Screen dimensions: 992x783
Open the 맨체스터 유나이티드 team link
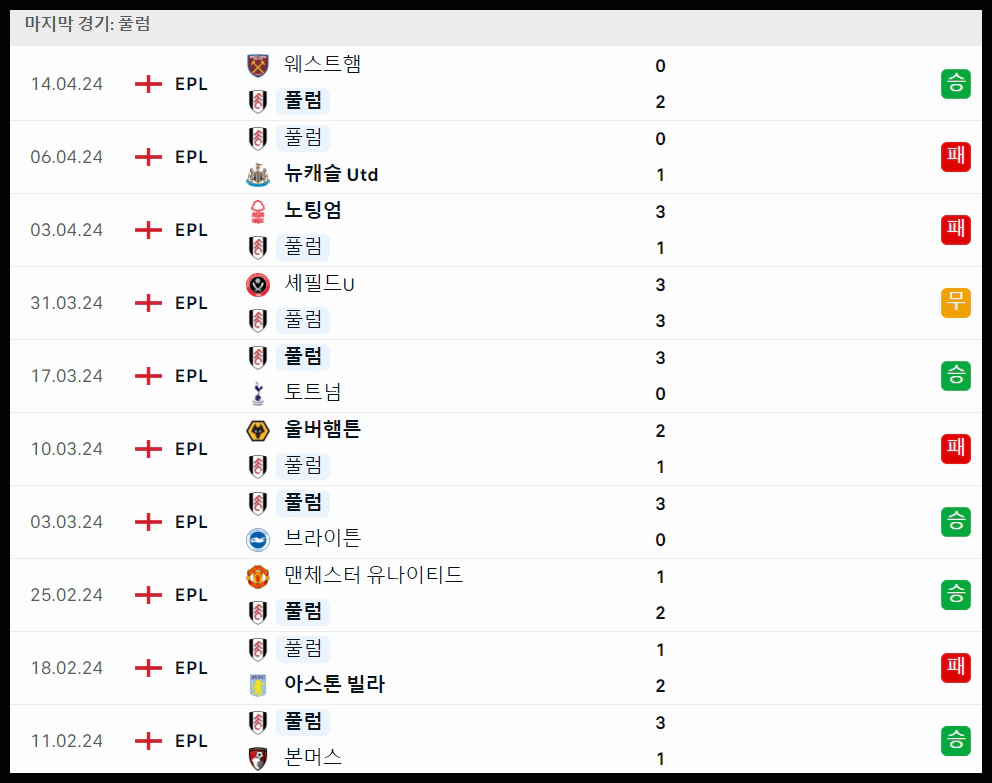click(373, 575)
